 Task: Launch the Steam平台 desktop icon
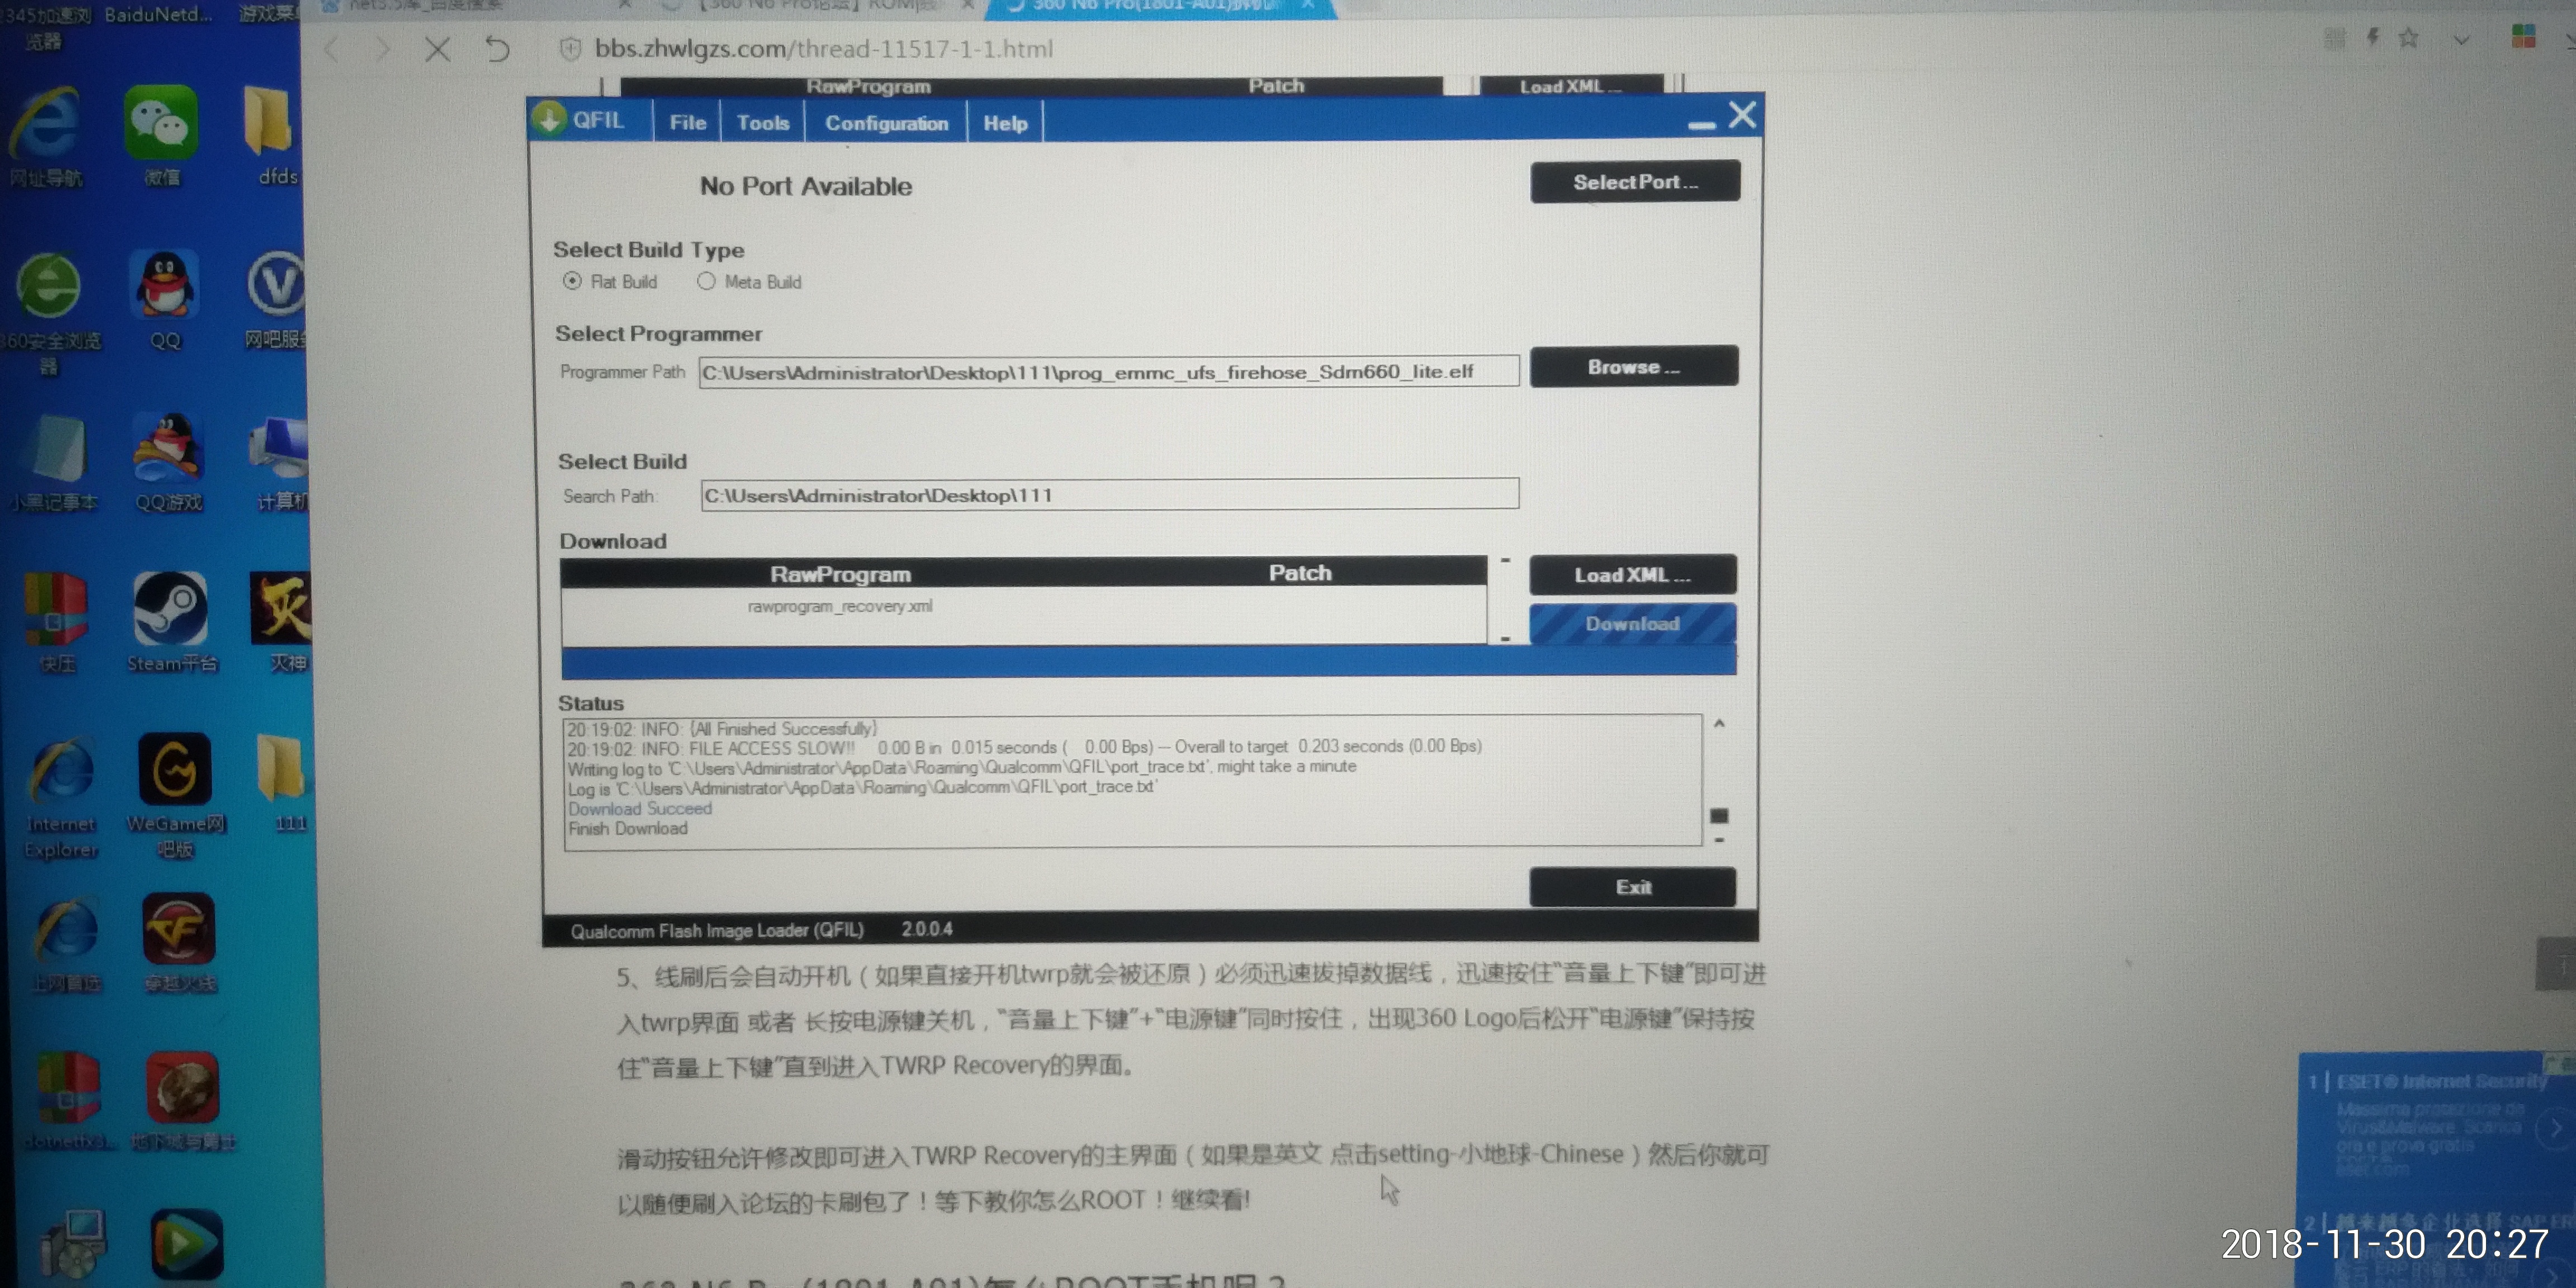171,622
